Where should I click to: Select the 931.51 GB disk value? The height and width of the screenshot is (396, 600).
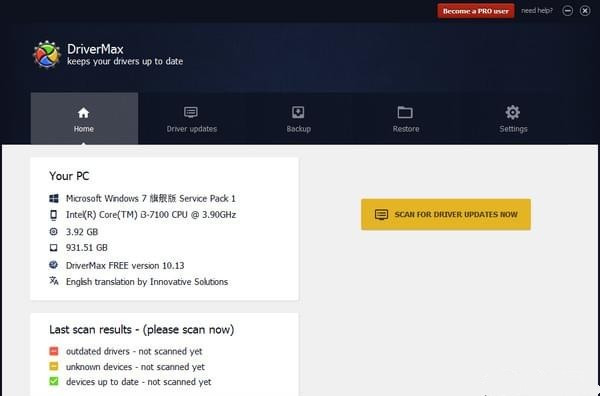86,248
